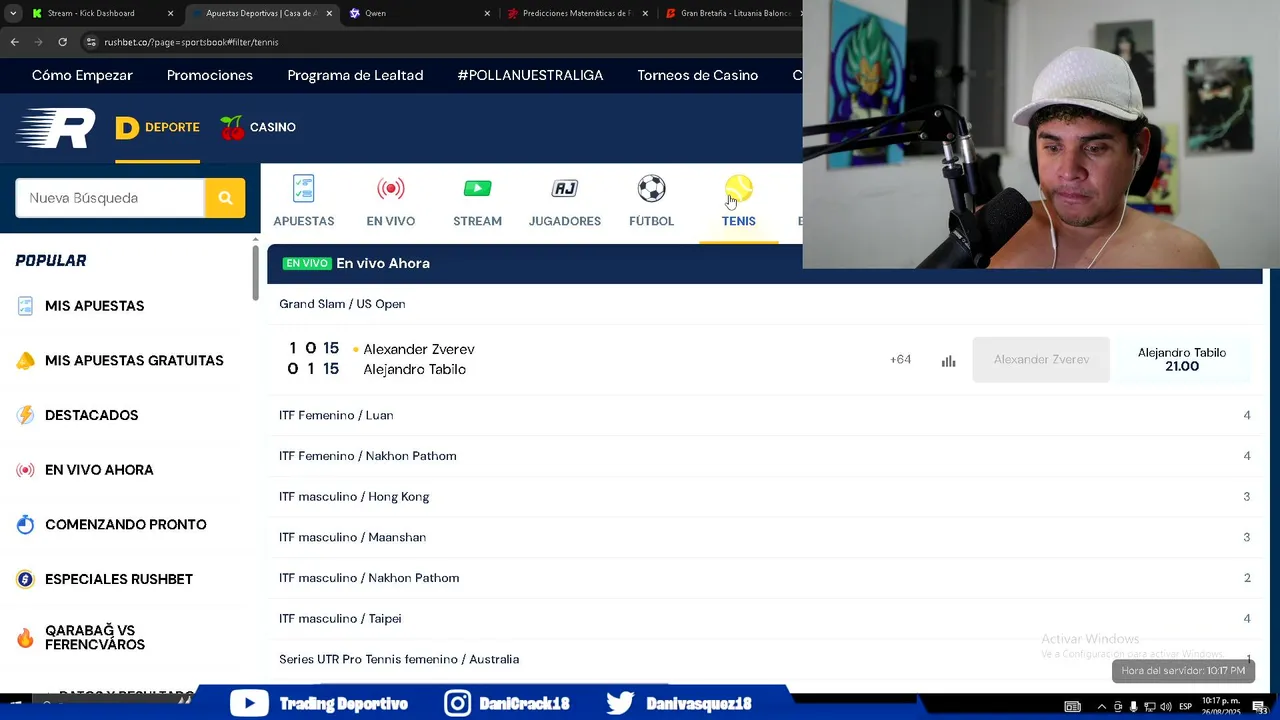Close the Stream - Kick Dashboard tab
The image size is (1280, 720).
click(x=170, y=13)
